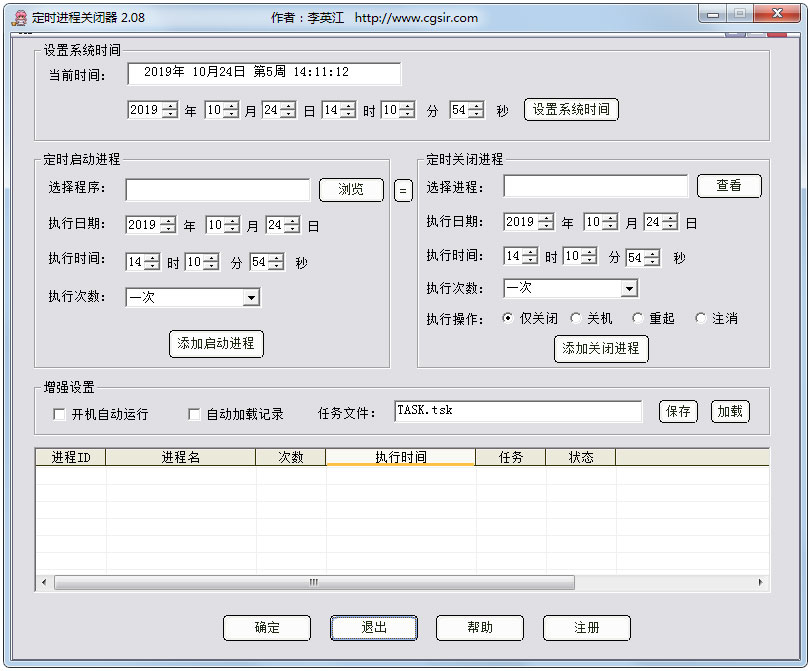
Task: Sort by 进程名 column header
Action: click(181, 457)
